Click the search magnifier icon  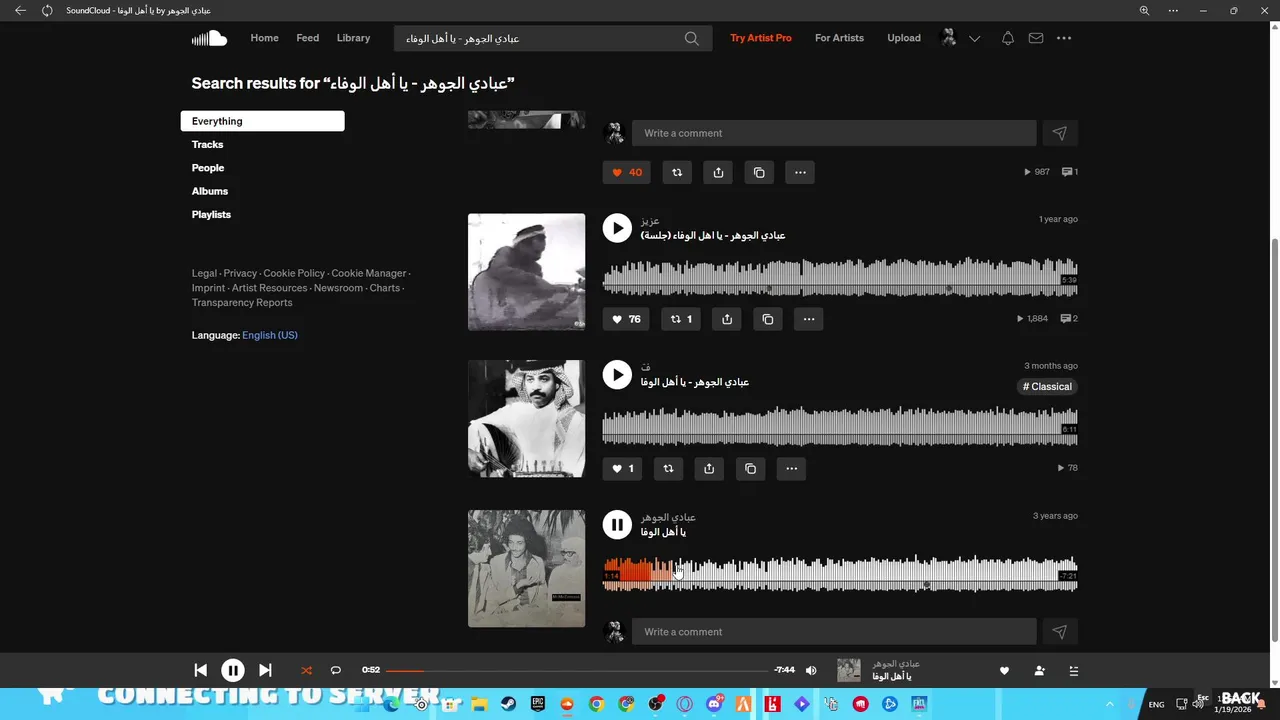(x=692, y=38)
